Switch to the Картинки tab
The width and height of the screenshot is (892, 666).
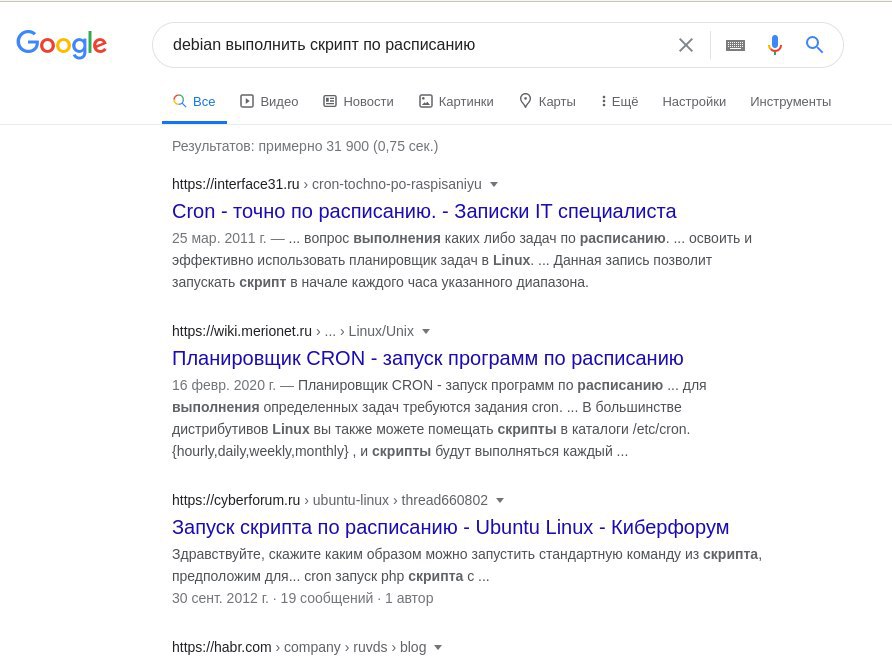[x=456, y=101]
